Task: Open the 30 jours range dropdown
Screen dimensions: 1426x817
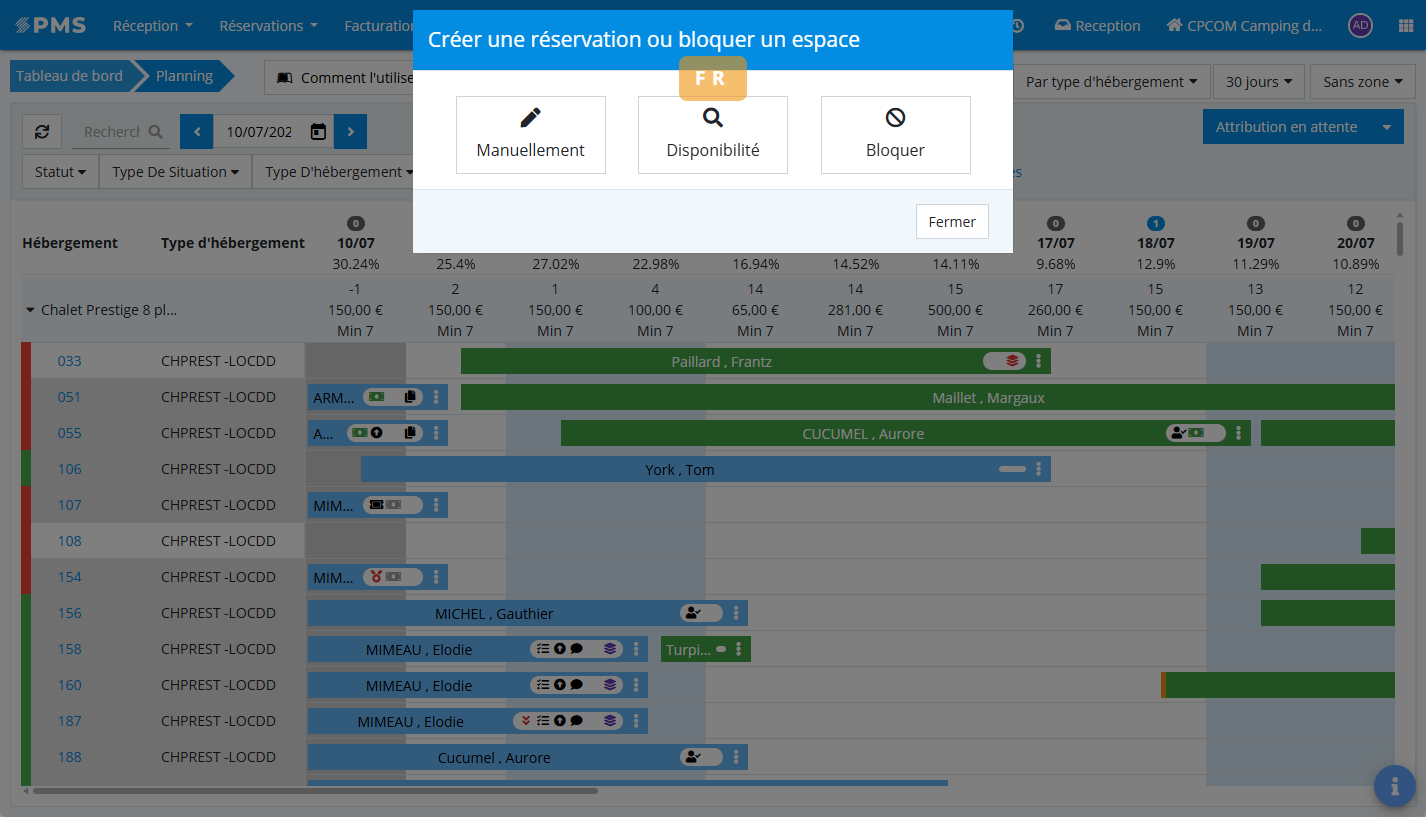Action: tap(1258, 82)
